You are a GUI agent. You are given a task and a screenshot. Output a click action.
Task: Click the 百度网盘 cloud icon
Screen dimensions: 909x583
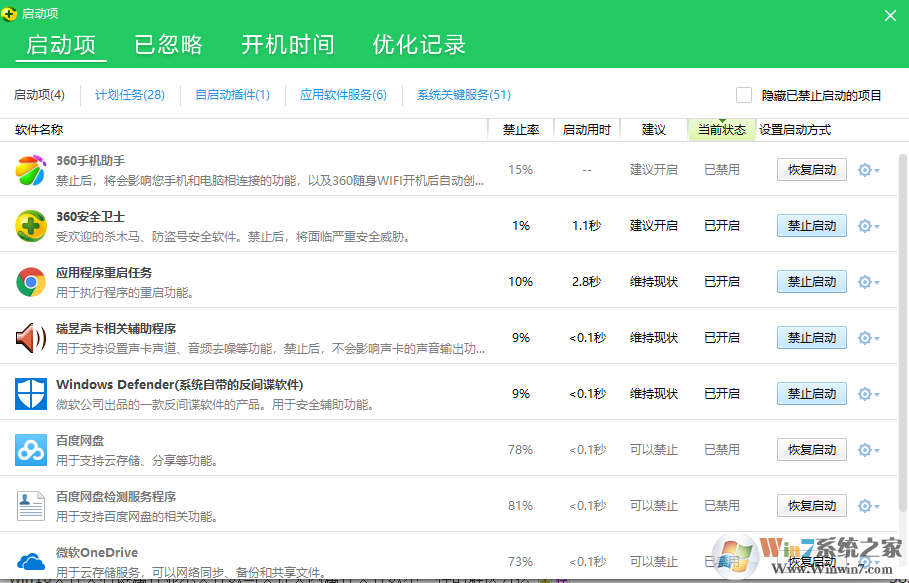tap(31, 450)
